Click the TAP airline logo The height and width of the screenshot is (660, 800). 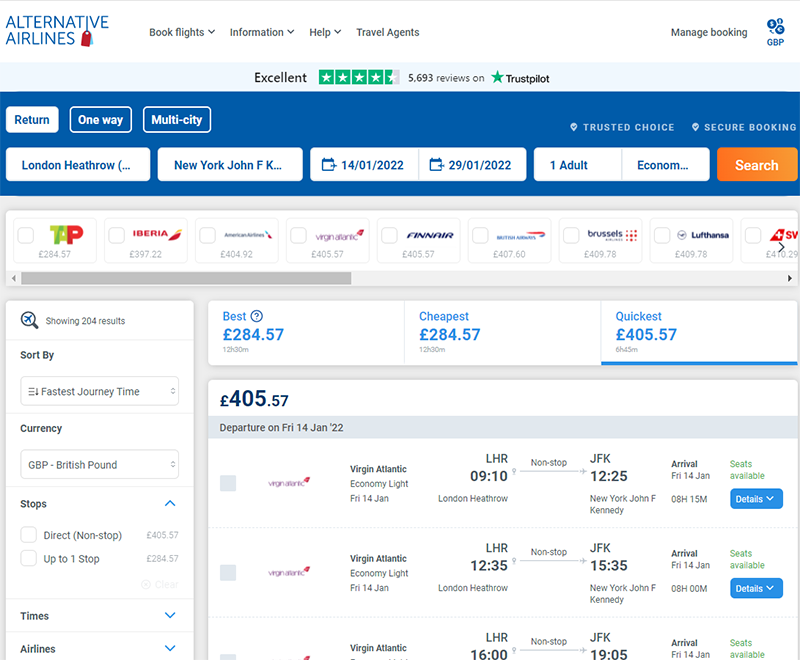66,235
